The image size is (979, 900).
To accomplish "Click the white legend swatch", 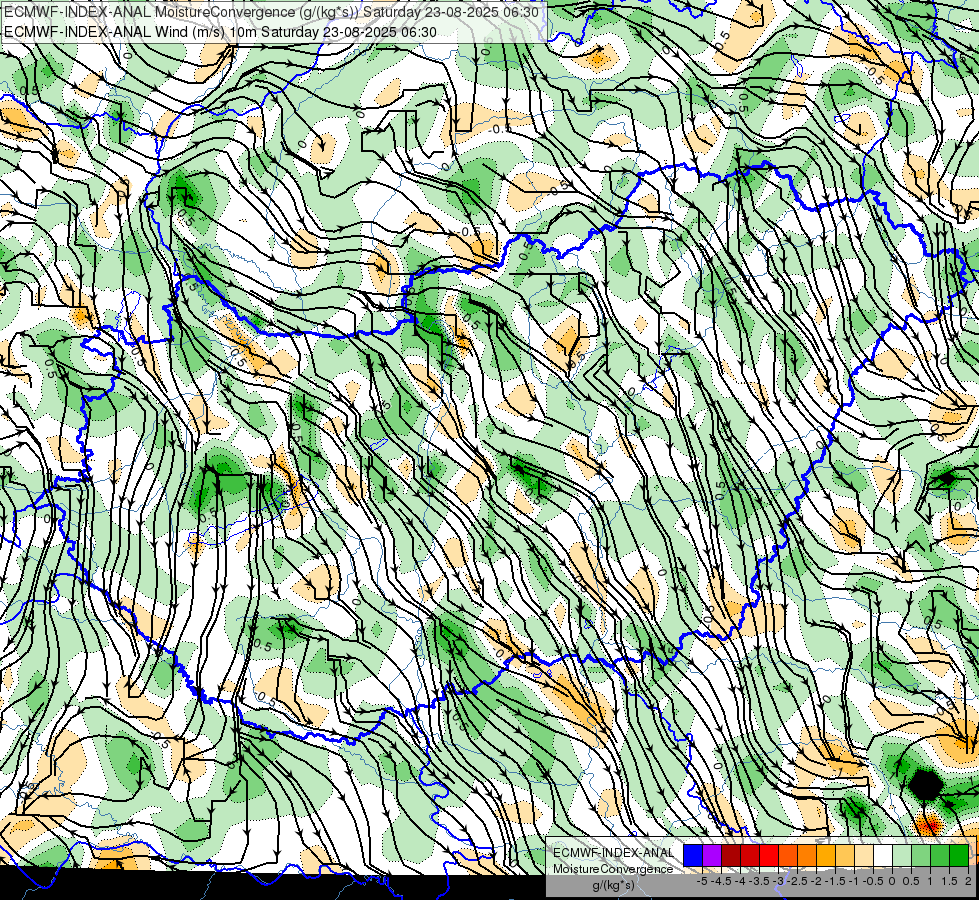I will click(x=883, y=856).
